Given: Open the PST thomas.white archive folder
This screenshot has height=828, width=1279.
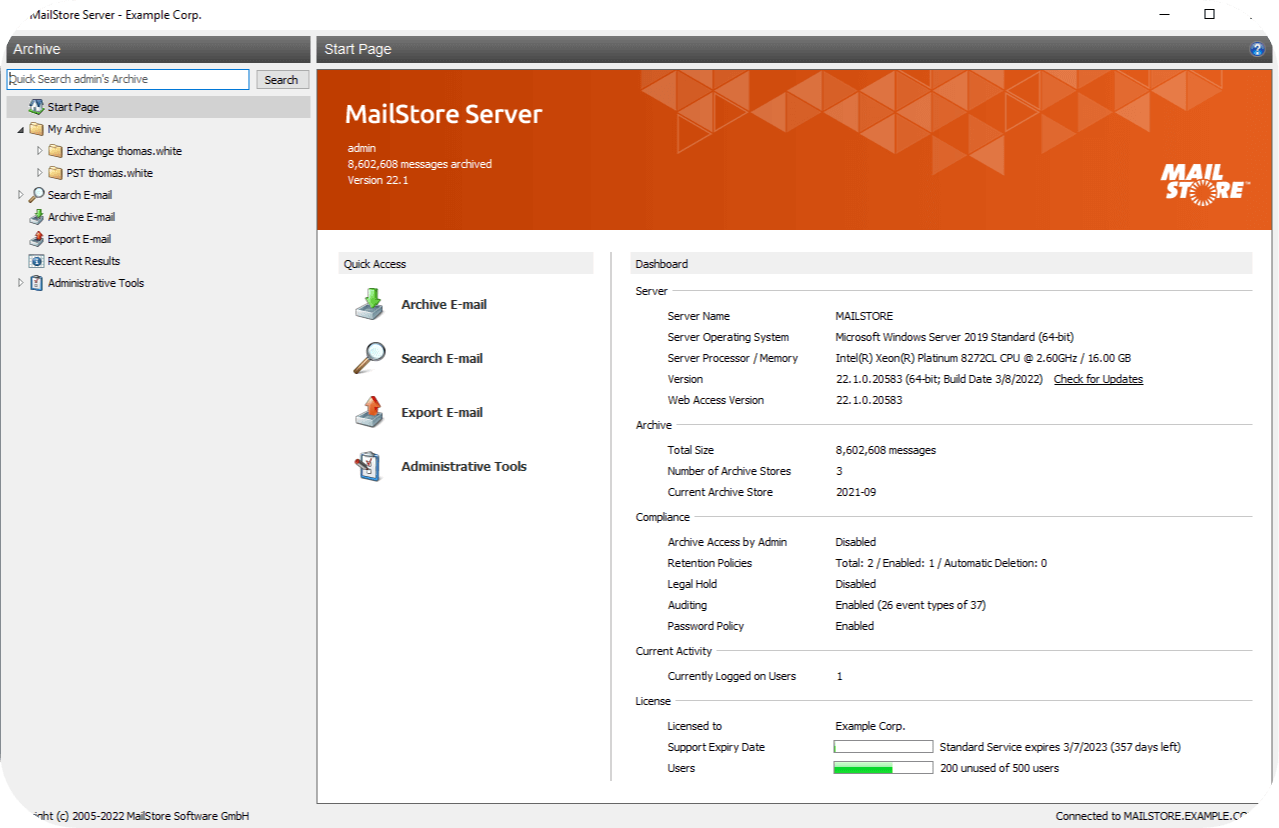Looking at the screenshot, I should coord(110,173).
